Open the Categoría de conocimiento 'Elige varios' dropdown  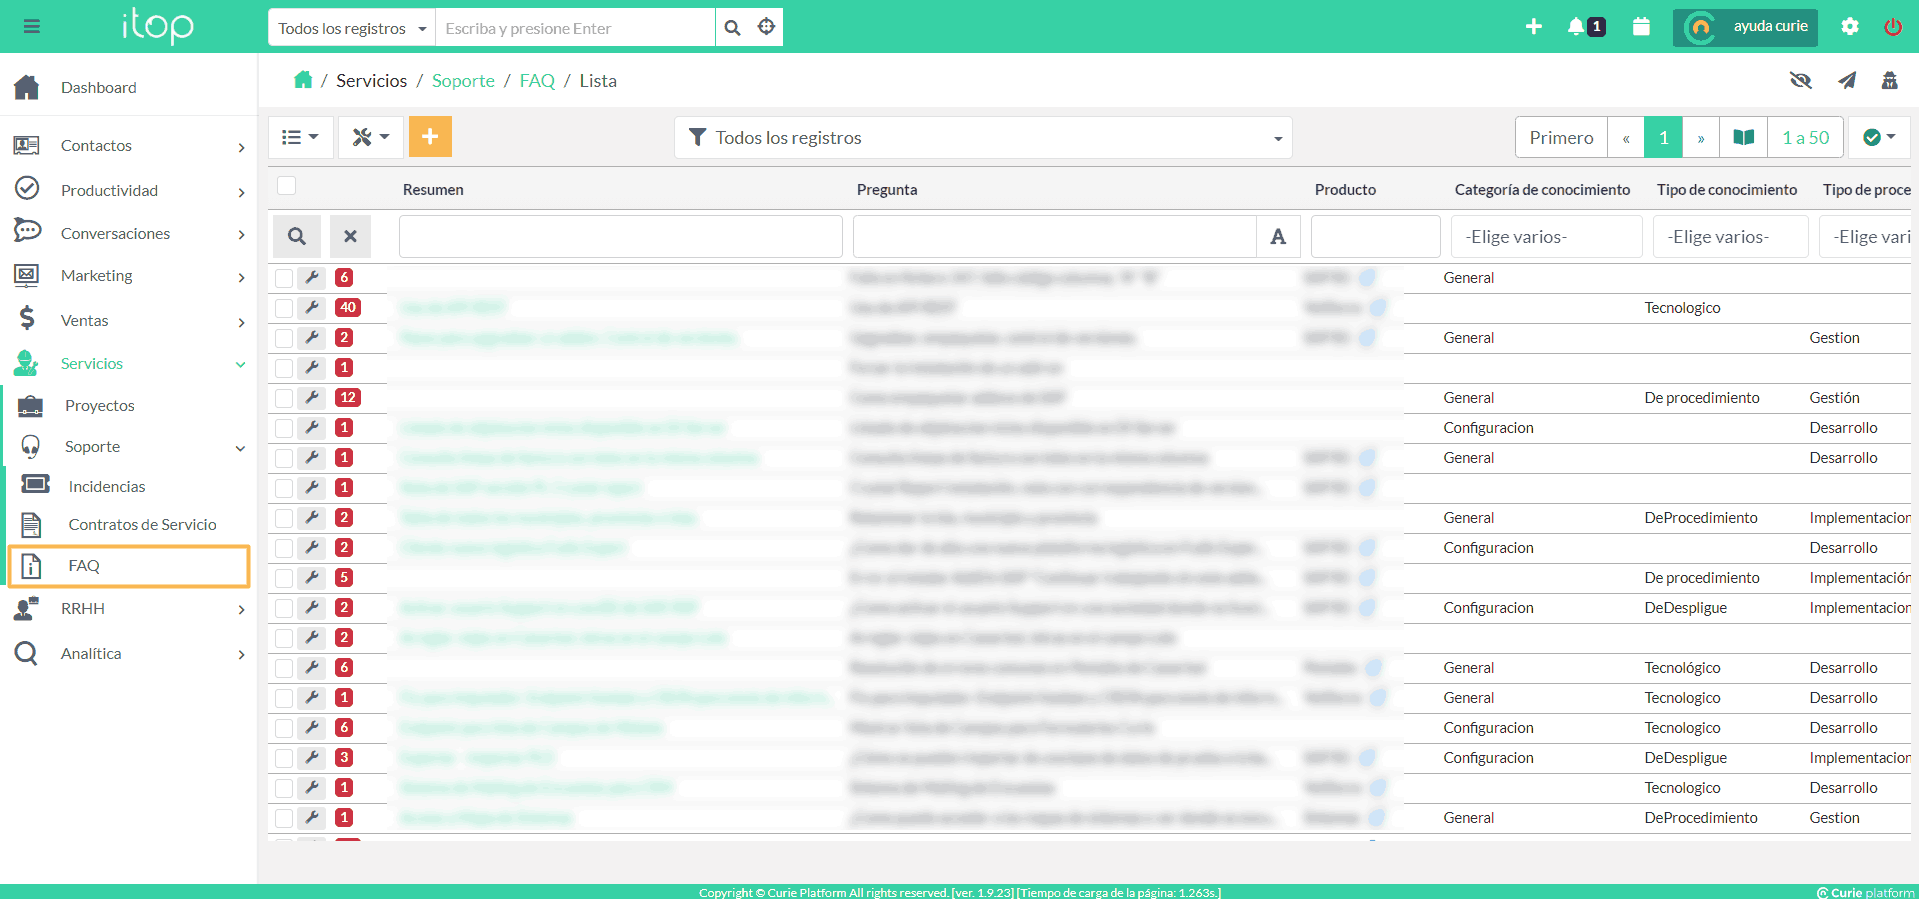(1546, 237)
